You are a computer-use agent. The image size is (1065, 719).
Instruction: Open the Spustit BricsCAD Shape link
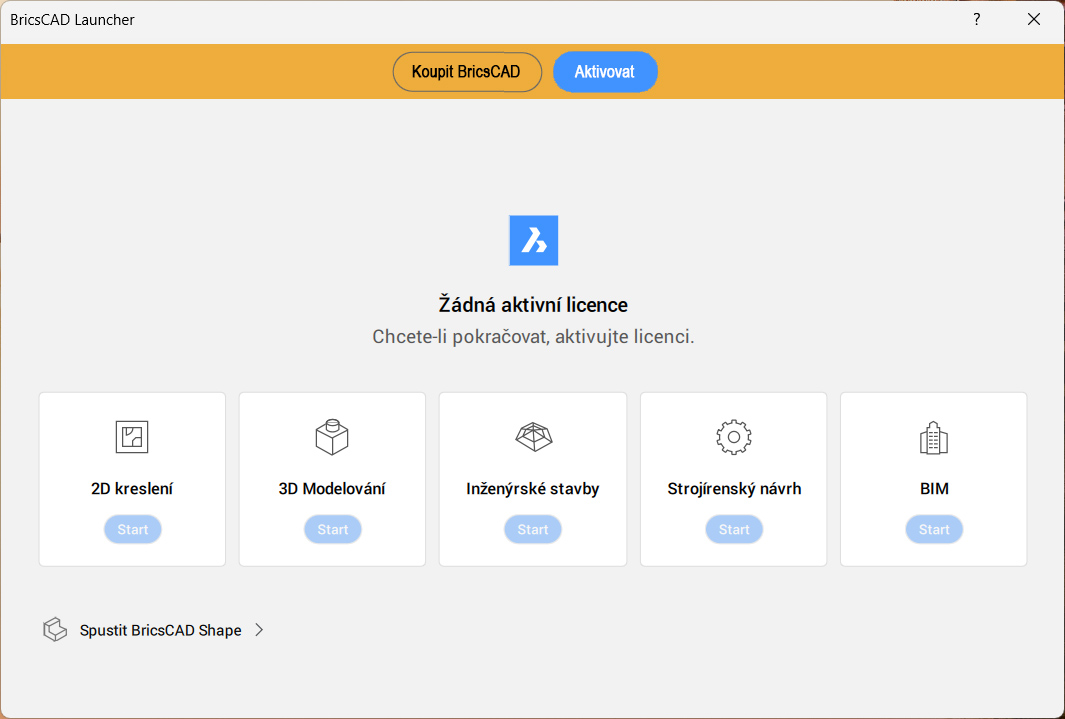(x=161, y=630)
